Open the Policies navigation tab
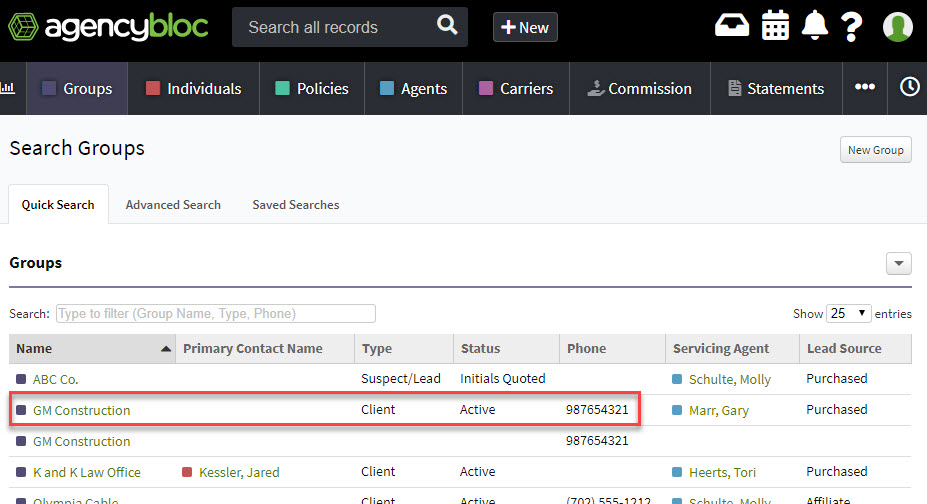Viewport: 927px width, 504px height. click(312, 89)
